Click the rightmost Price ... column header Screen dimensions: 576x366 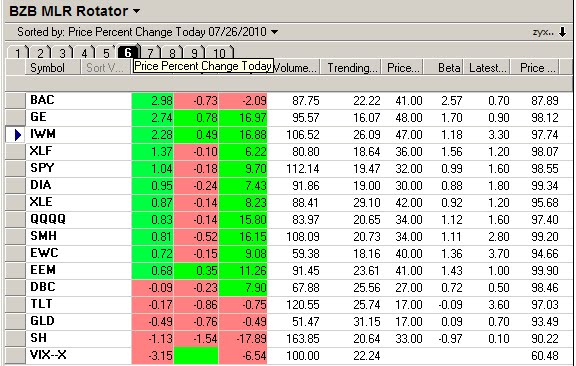(535, 68)
